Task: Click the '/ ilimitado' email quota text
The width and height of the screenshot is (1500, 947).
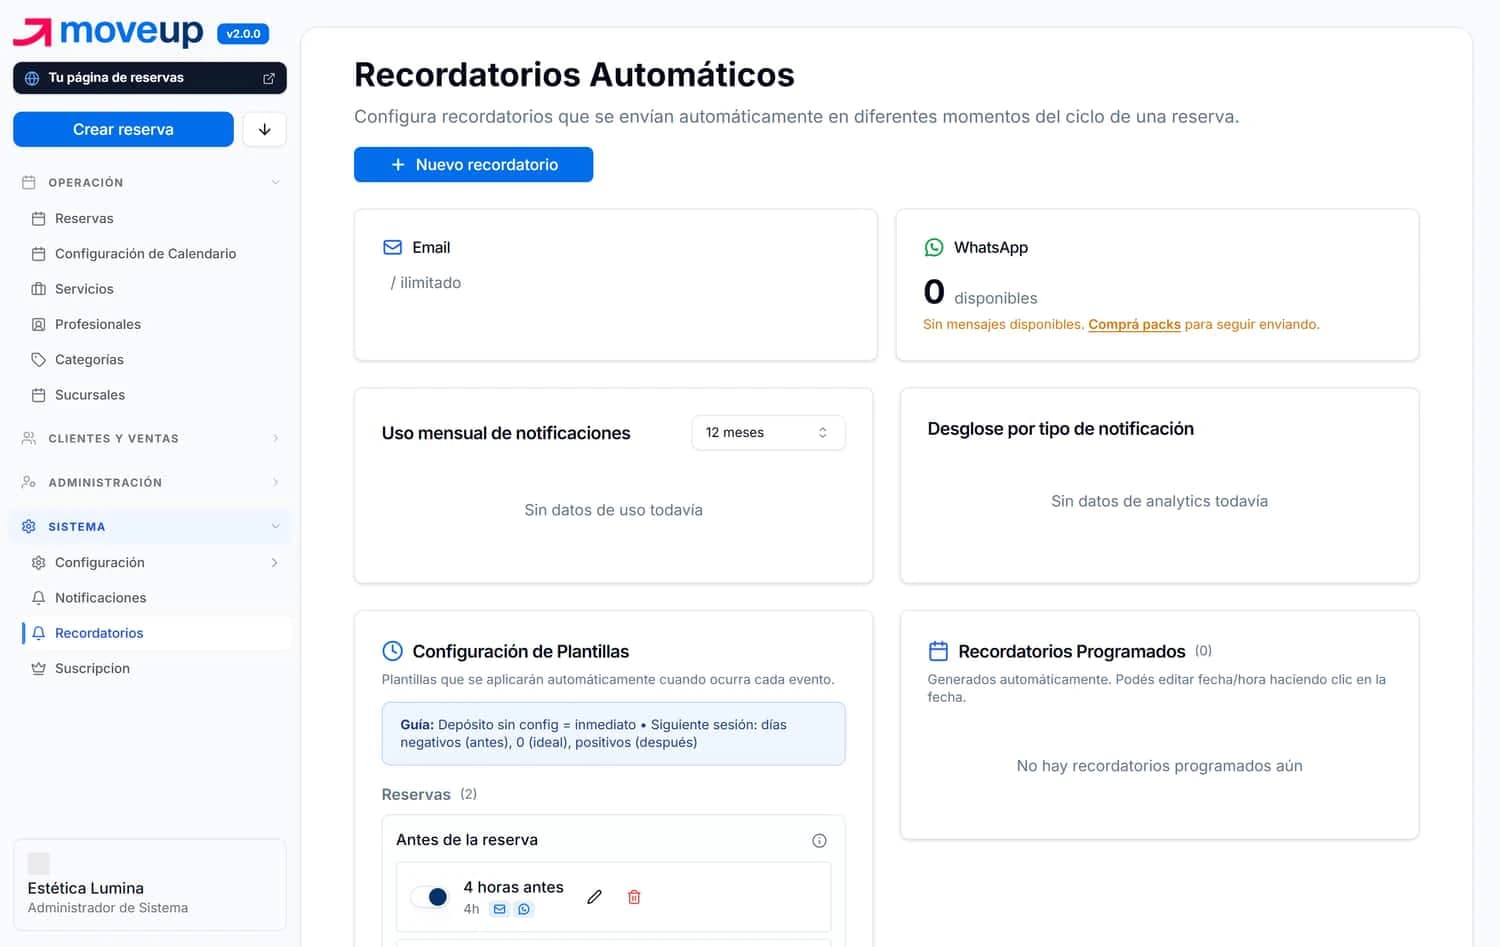Action: pyautogui.click(x=426, y=283)
